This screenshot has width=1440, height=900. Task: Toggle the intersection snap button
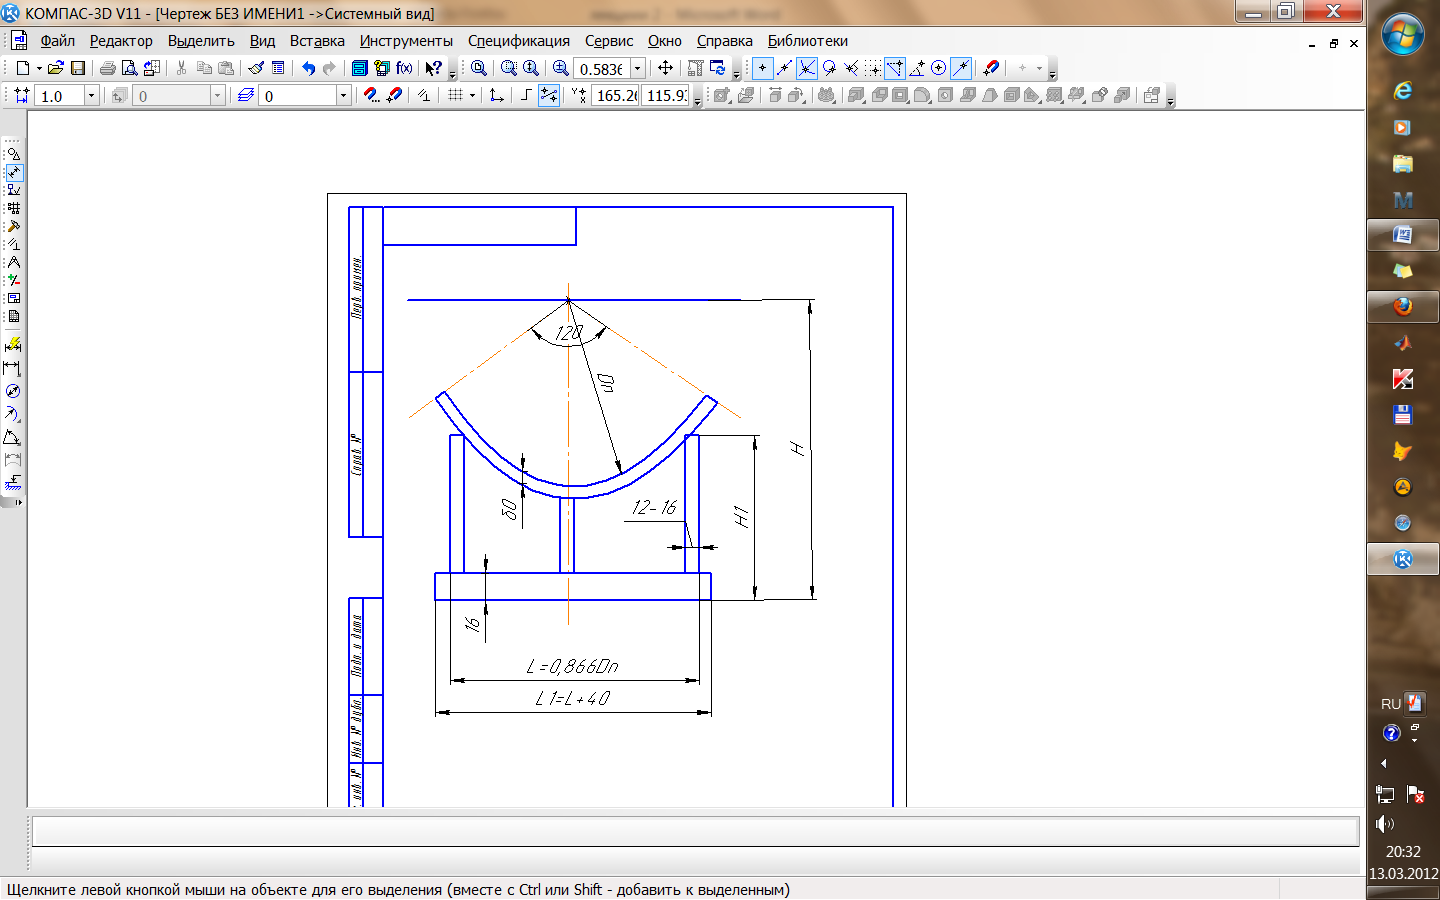807,68
